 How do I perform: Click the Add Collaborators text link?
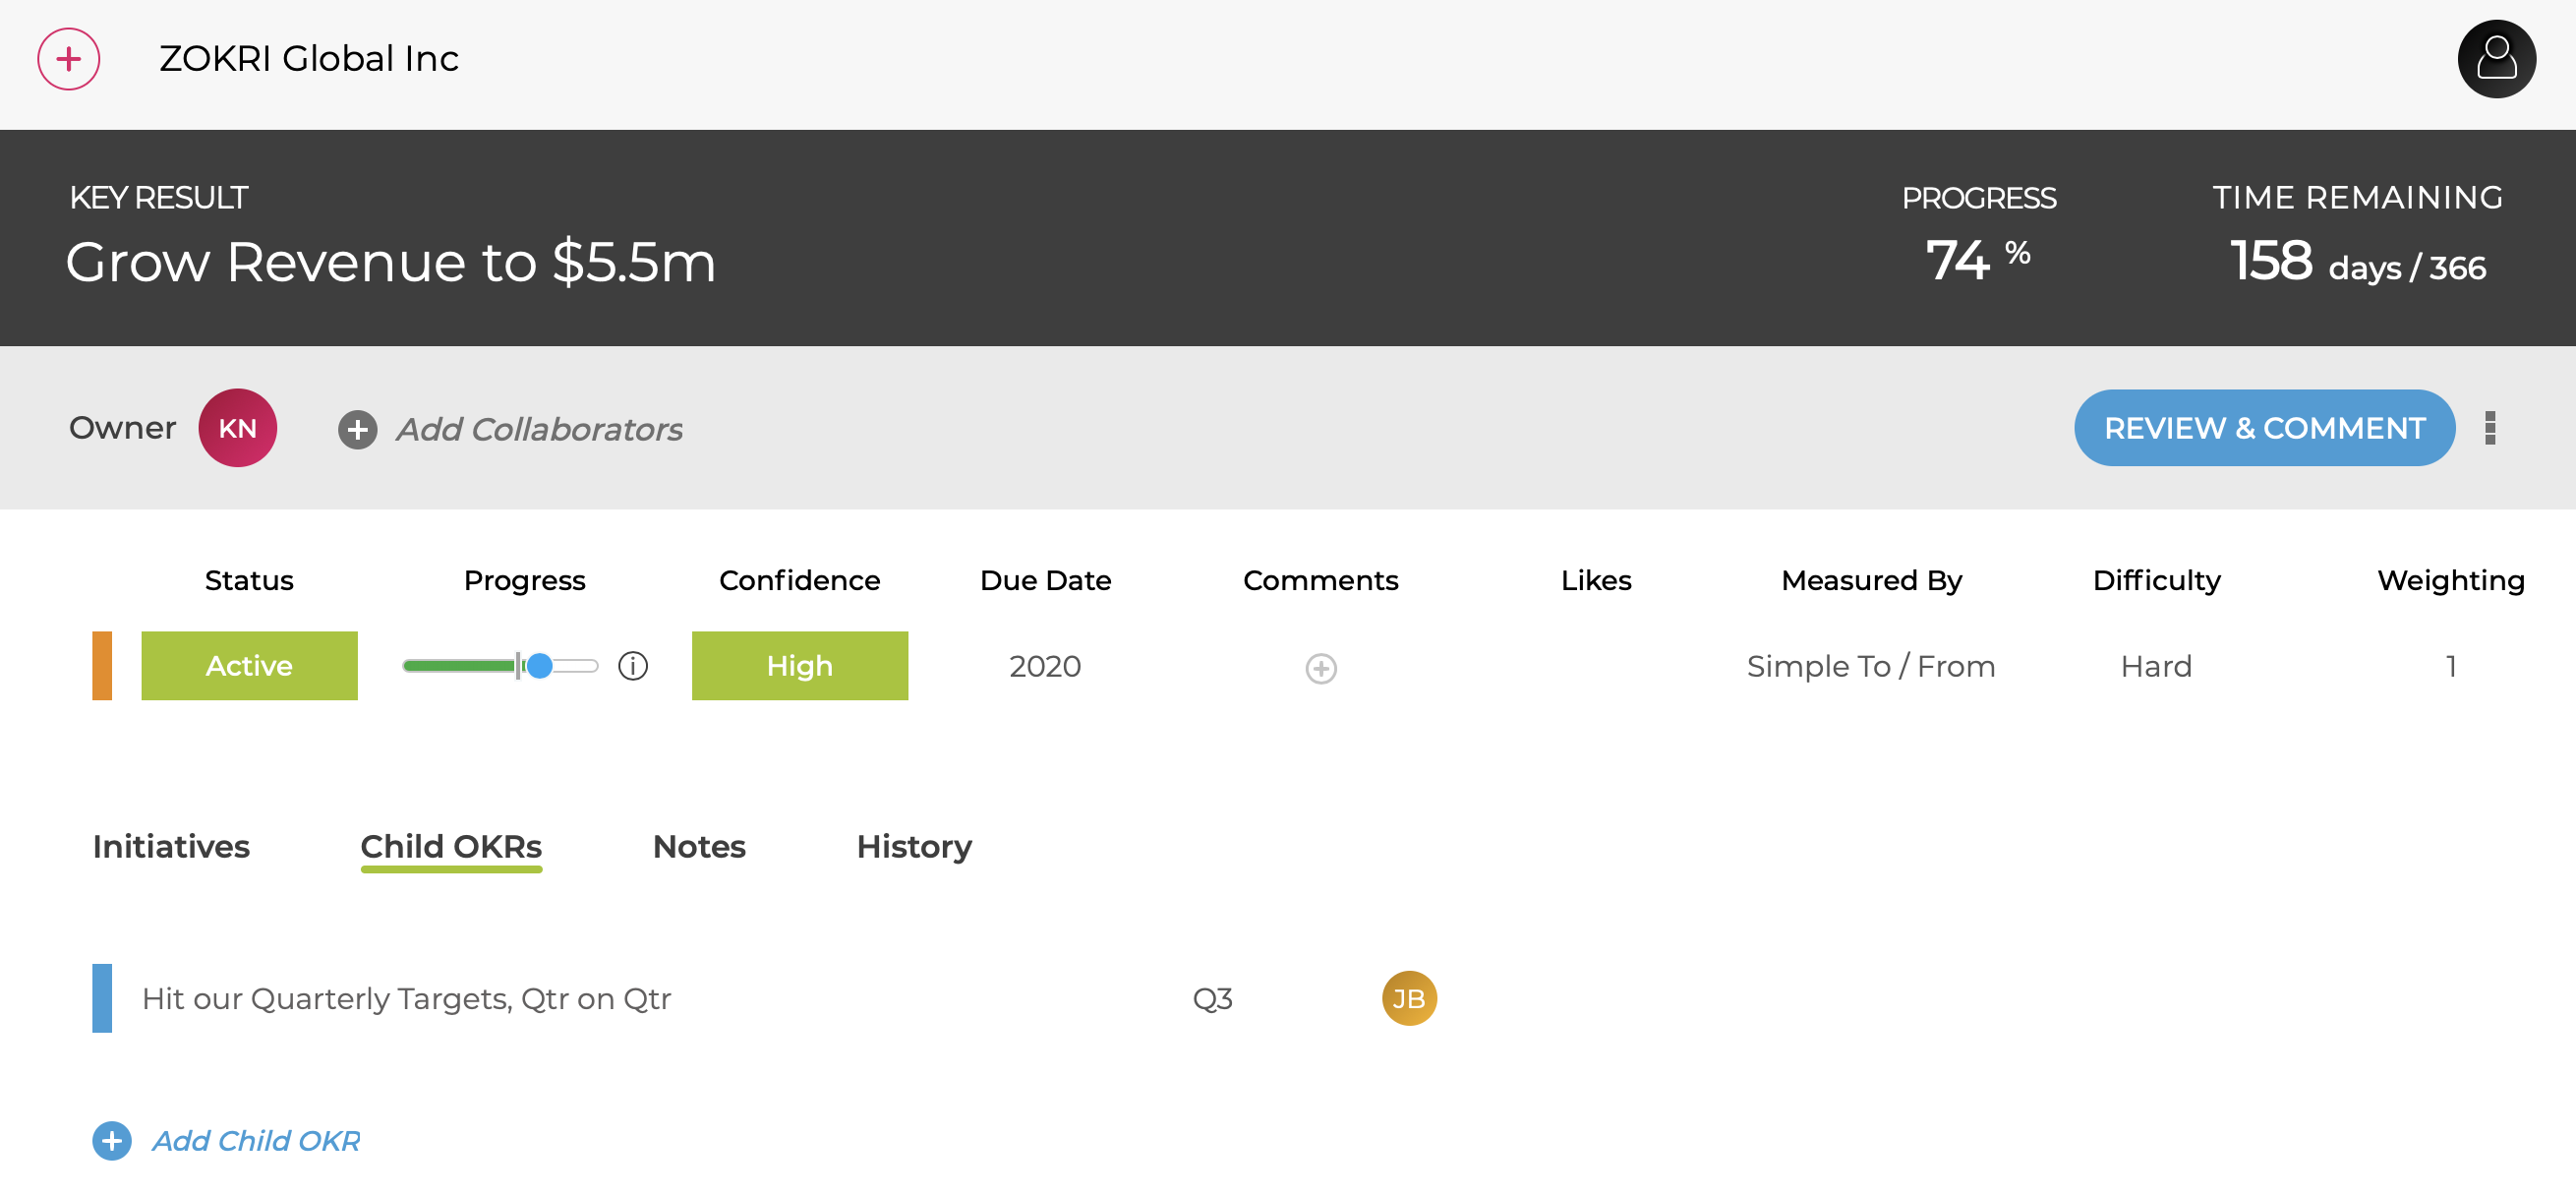[539, 430]
